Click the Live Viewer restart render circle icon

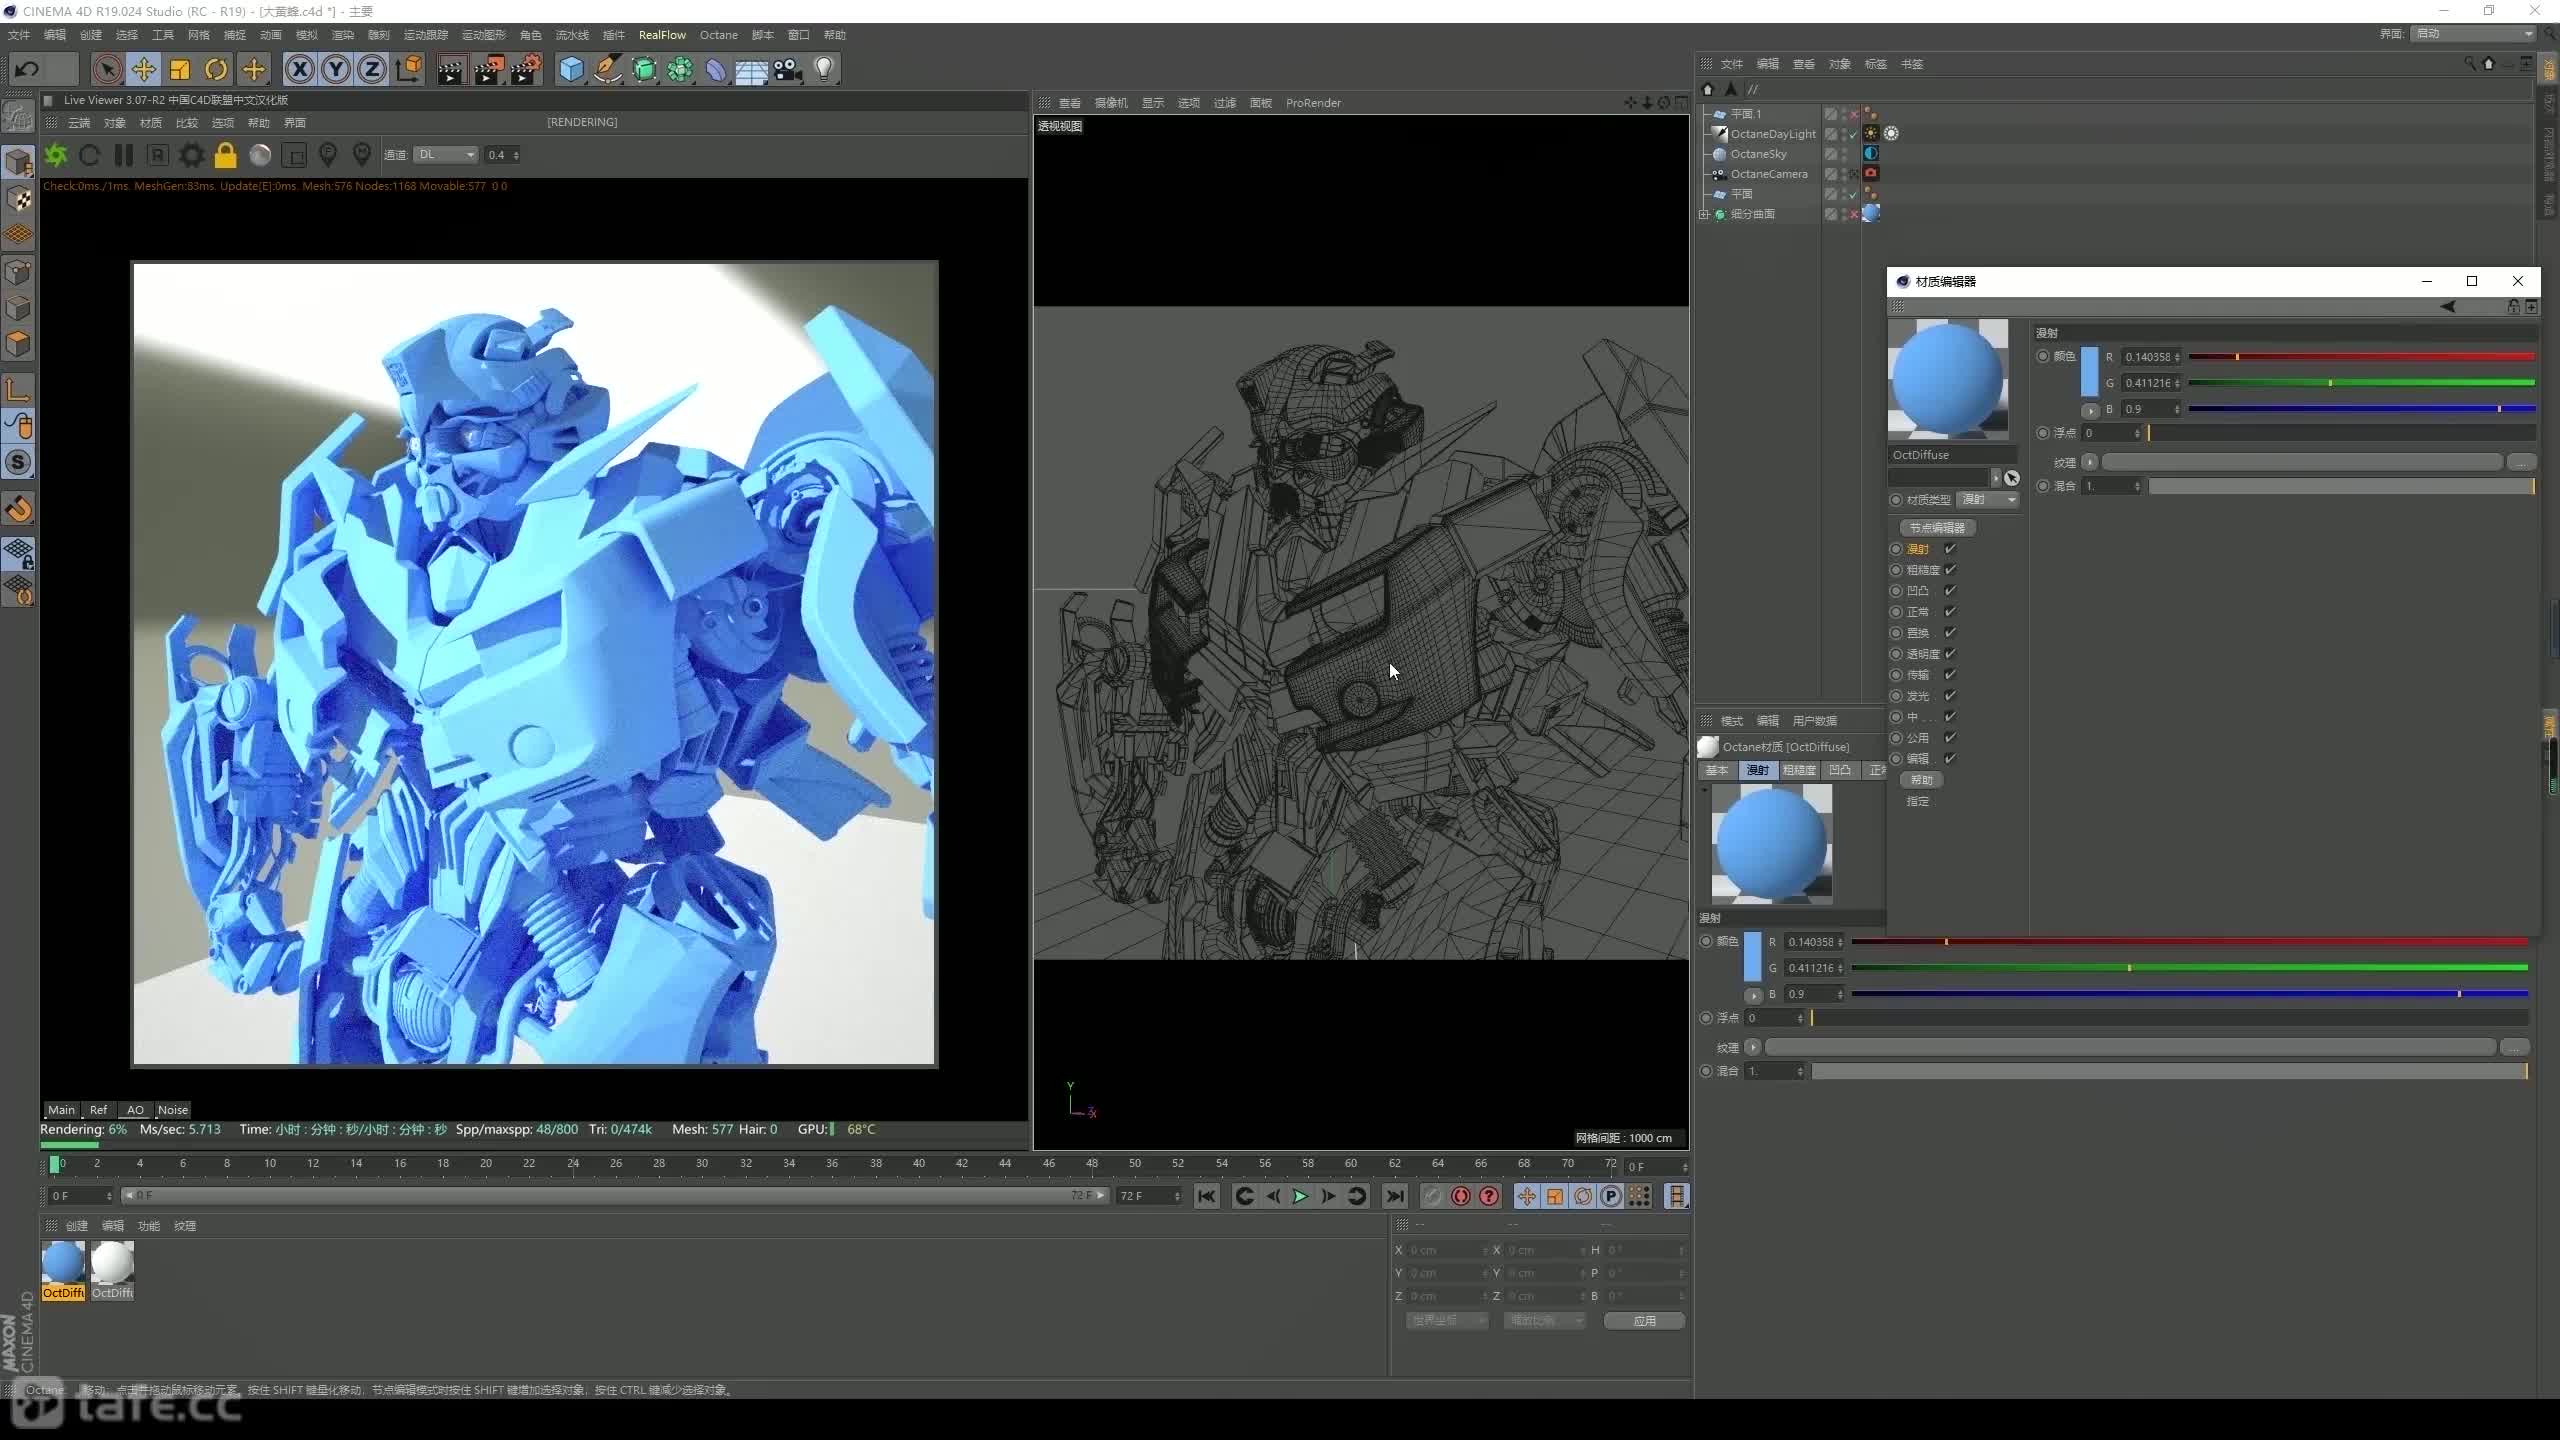[90, 155]
